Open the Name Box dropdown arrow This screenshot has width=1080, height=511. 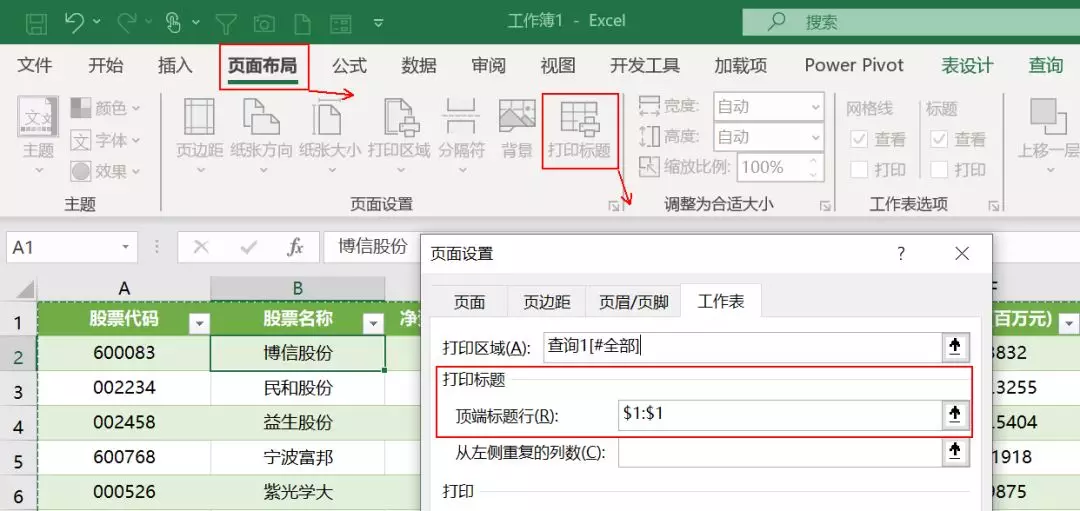[126, 247]
